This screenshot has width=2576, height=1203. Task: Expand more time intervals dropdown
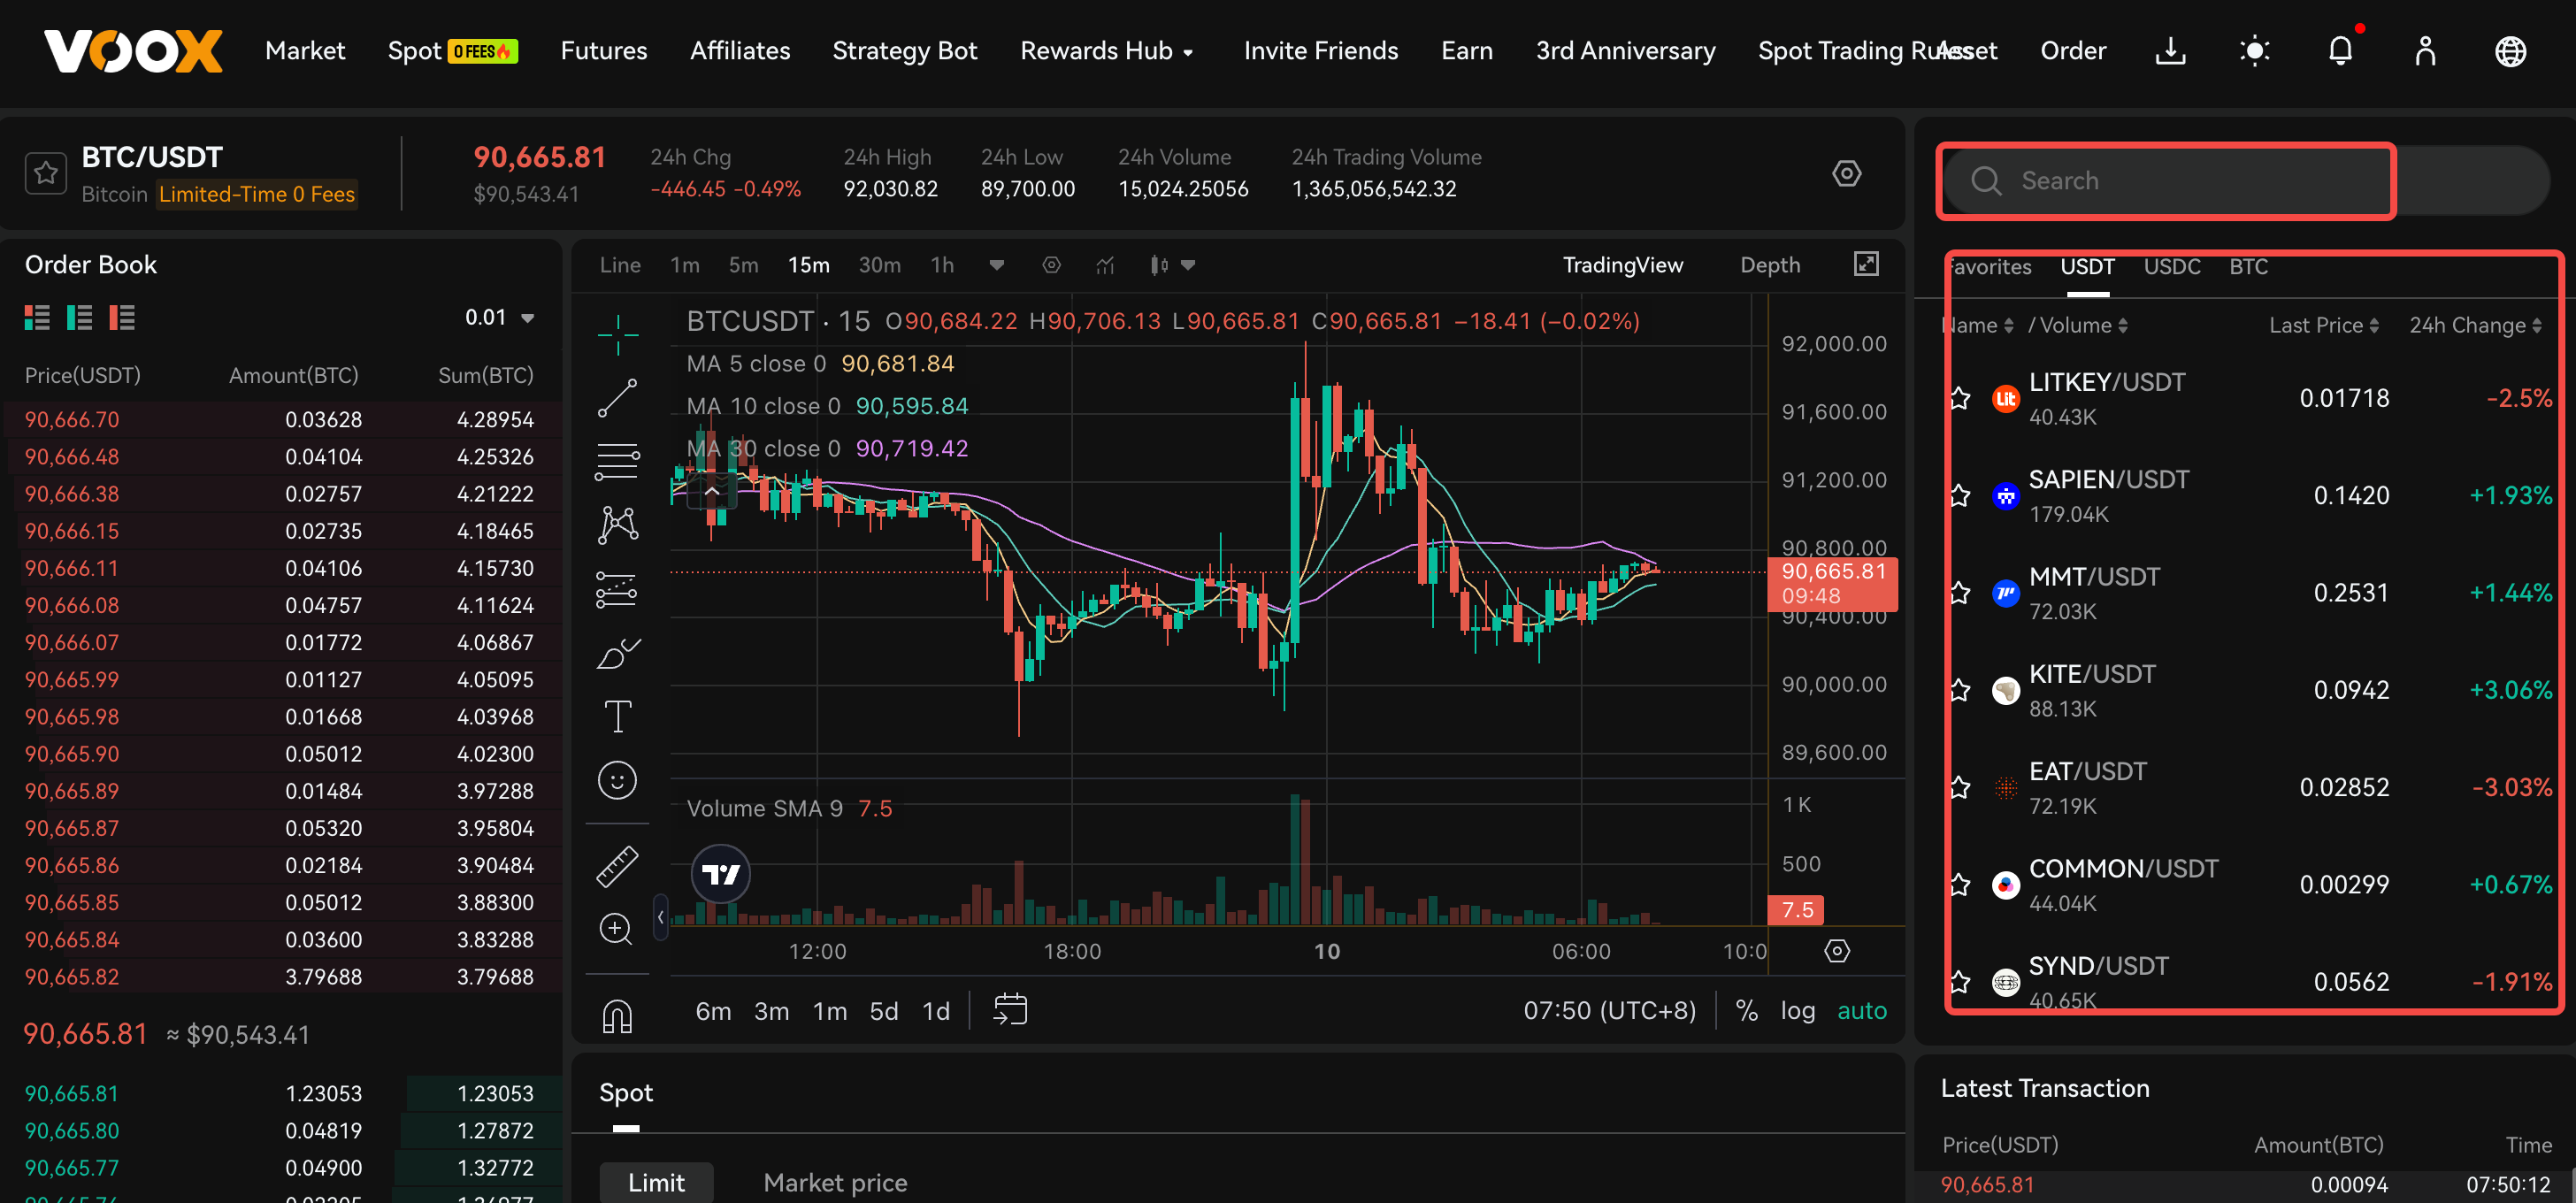click(996, 265)
